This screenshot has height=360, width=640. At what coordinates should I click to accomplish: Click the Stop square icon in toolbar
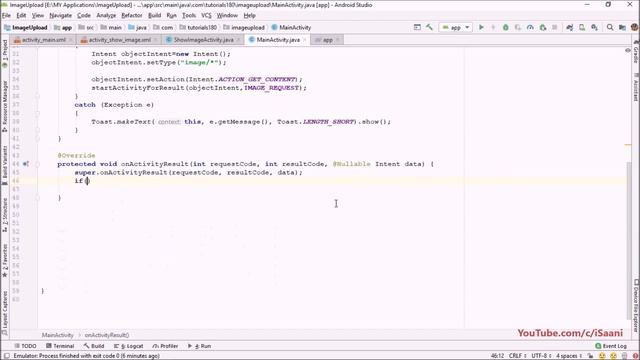tap(555, 27)
